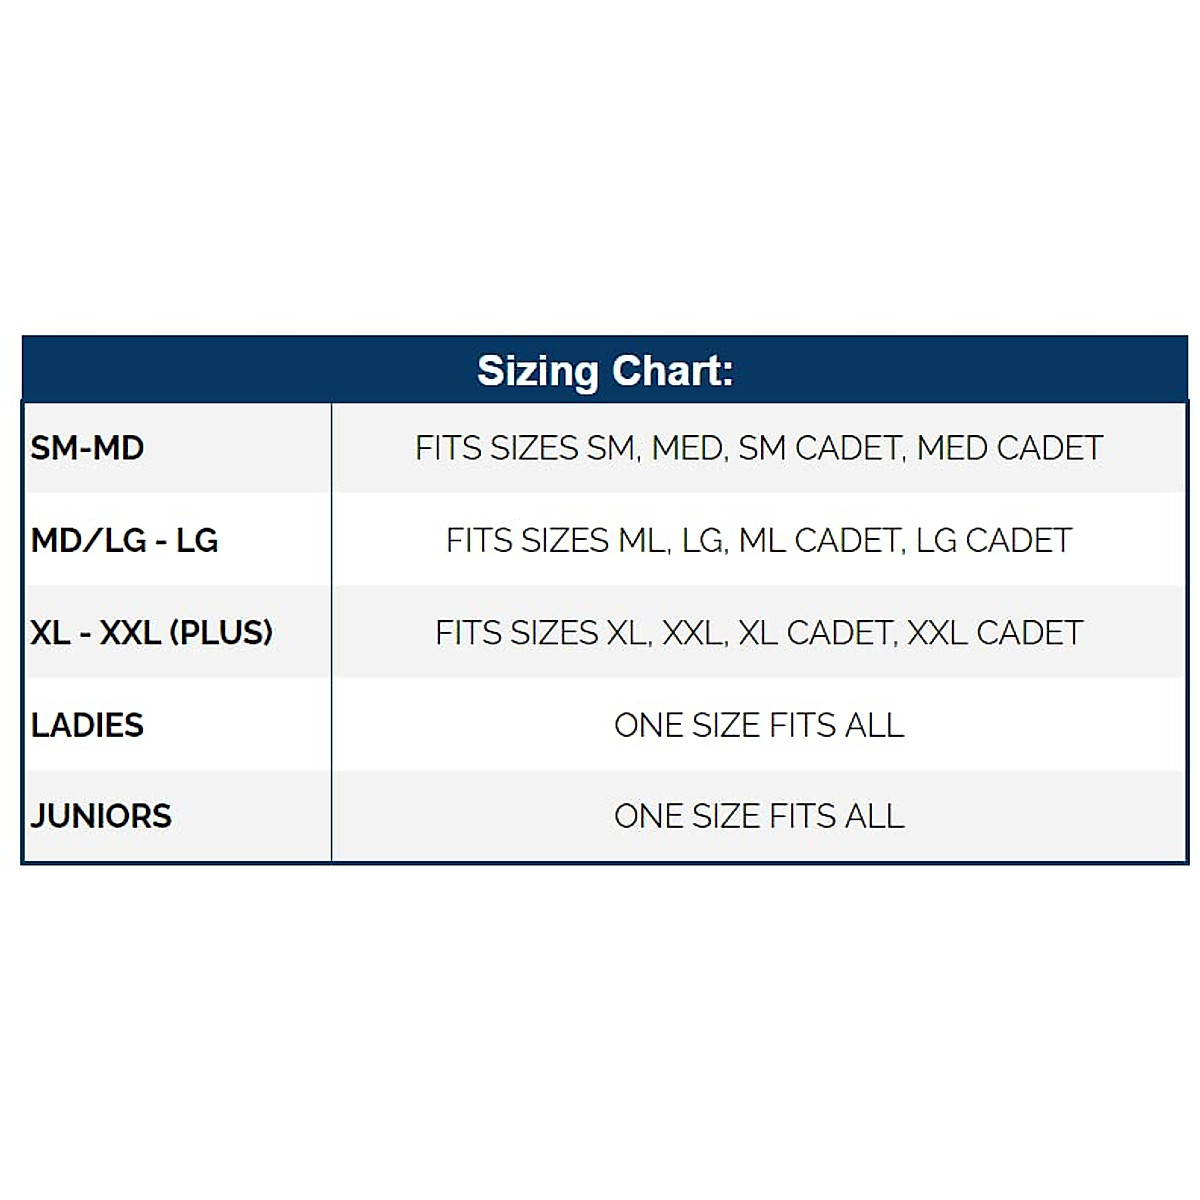Screen dimensions: 1200x1200
Task: Click "FITS SIZES" in the MD/LG - LG row
Action: [x=527, y=541]
